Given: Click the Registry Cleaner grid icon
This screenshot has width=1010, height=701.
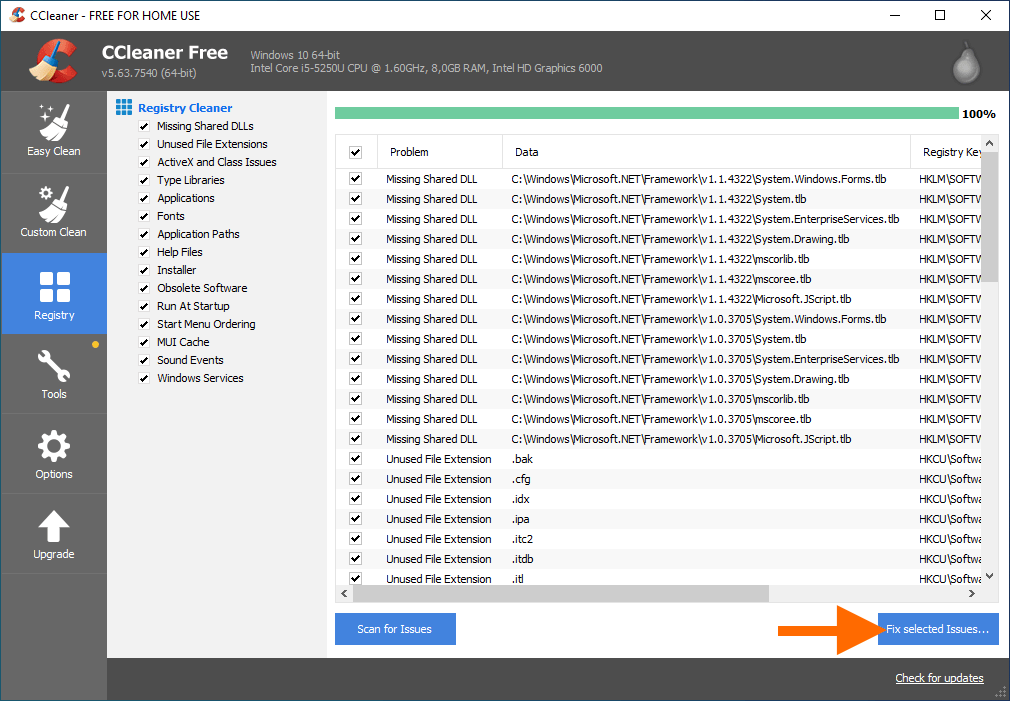Looking at the screenshot, I should 124,107.
